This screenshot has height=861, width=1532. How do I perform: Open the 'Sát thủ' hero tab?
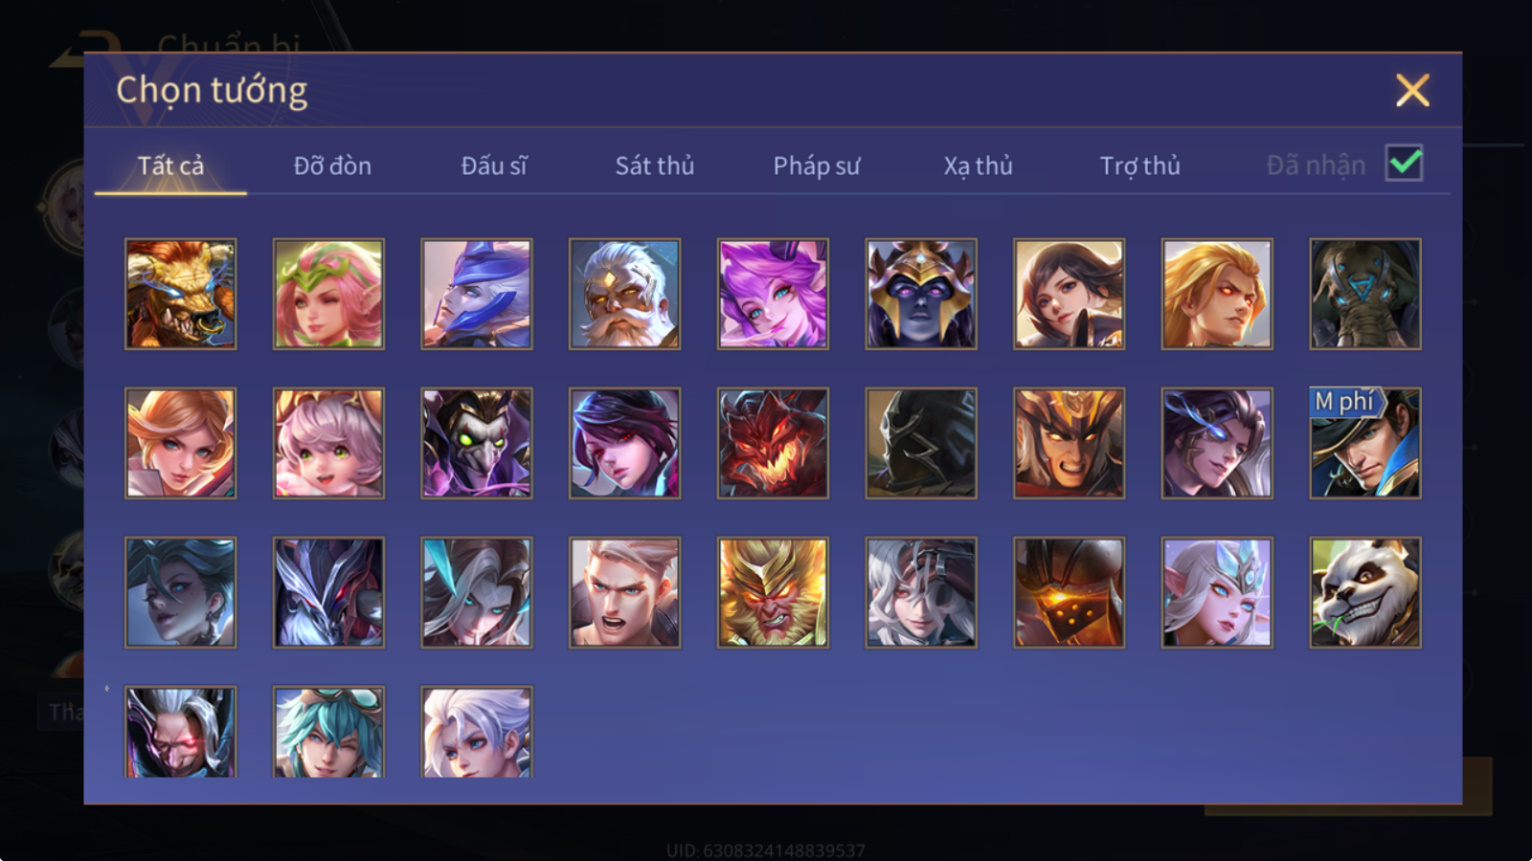pyautogui.click(x=655, y=166)
